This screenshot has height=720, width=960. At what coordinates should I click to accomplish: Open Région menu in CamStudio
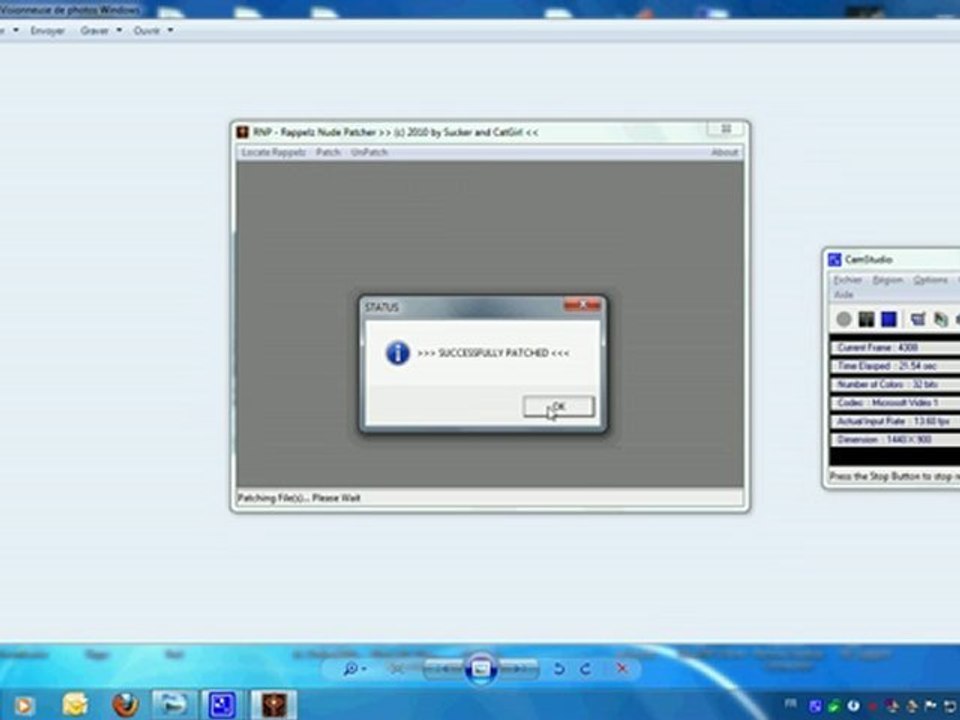(887, 280)
